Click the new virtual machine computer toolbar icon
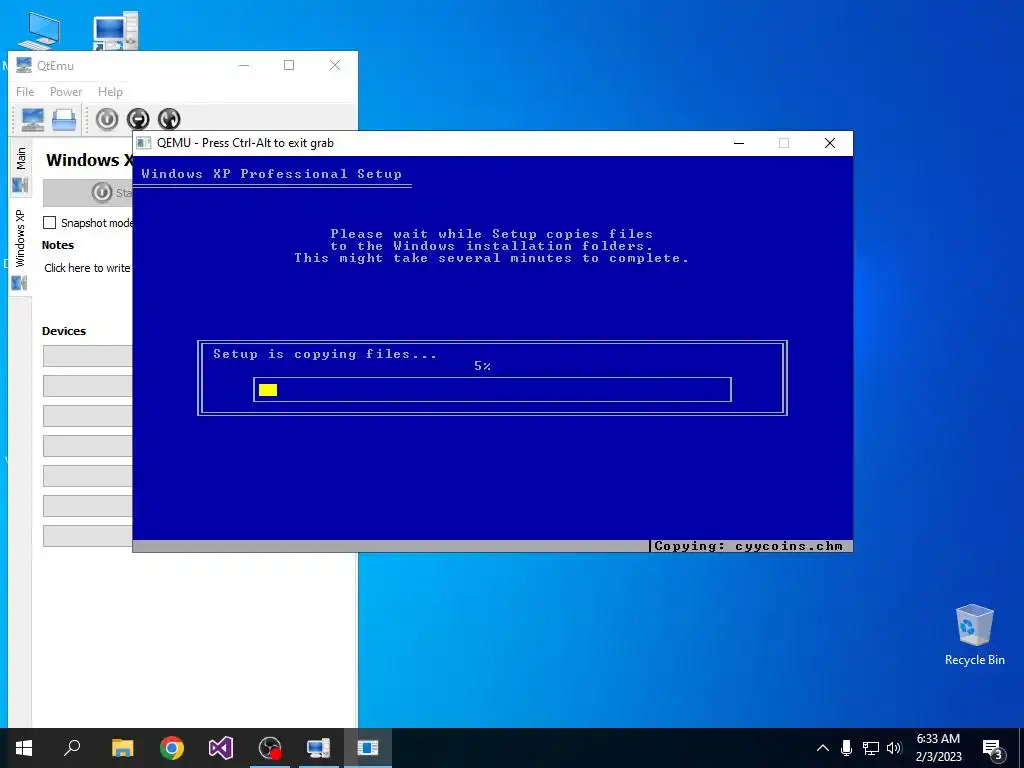The height and width of the screenshot is (768, 1024). coord(33,120)
